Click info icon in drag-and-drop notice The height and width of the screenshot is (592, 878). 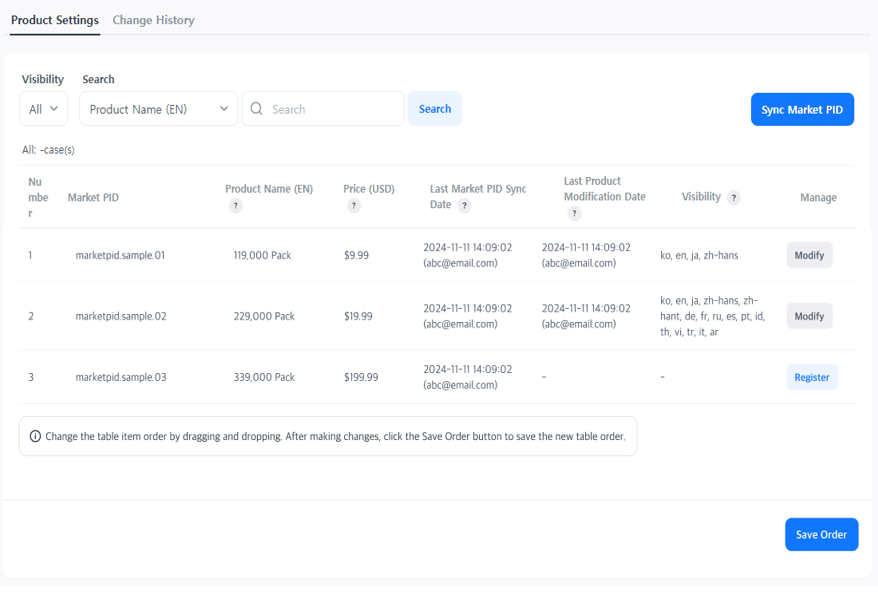35,437
